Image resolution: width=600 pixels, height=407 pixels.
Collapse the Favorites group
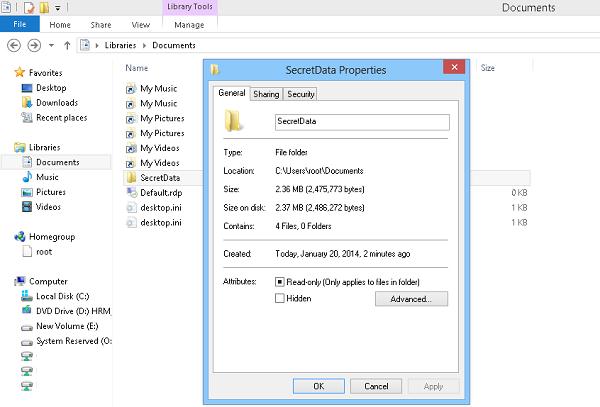[8, 73]
